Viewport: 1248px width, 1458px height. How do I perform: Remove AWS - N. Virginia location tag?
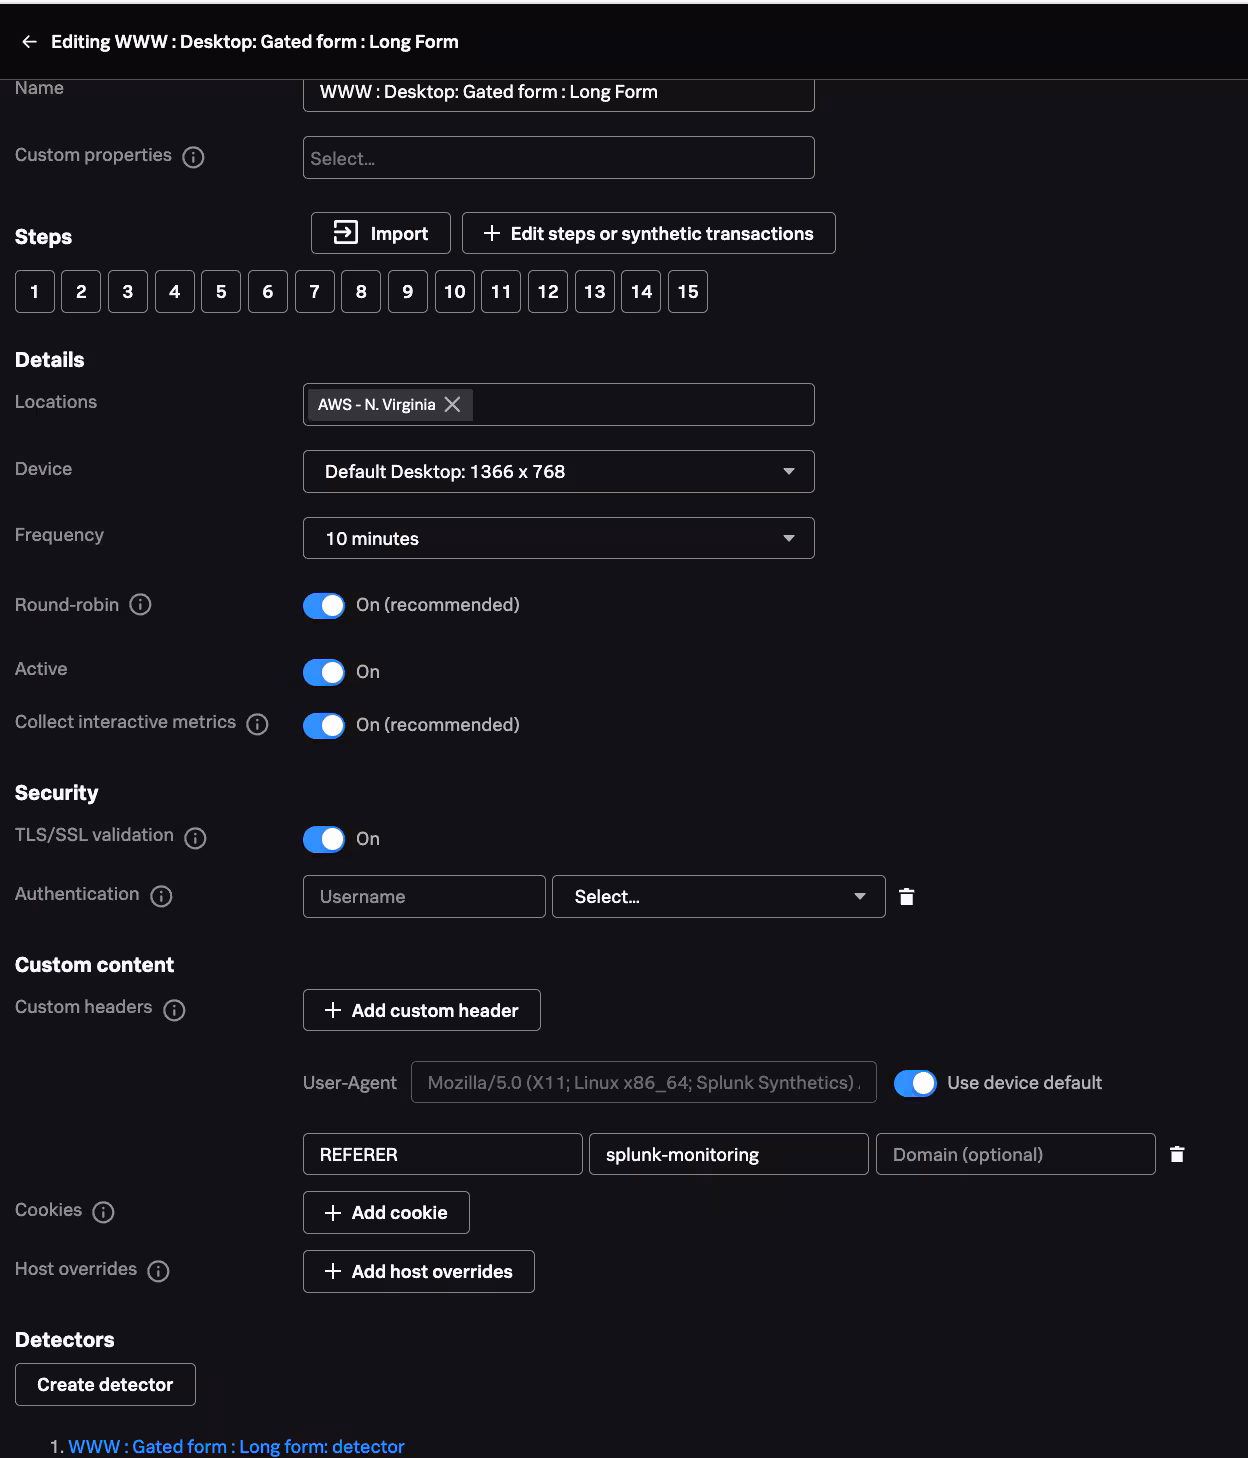[452, 404]
